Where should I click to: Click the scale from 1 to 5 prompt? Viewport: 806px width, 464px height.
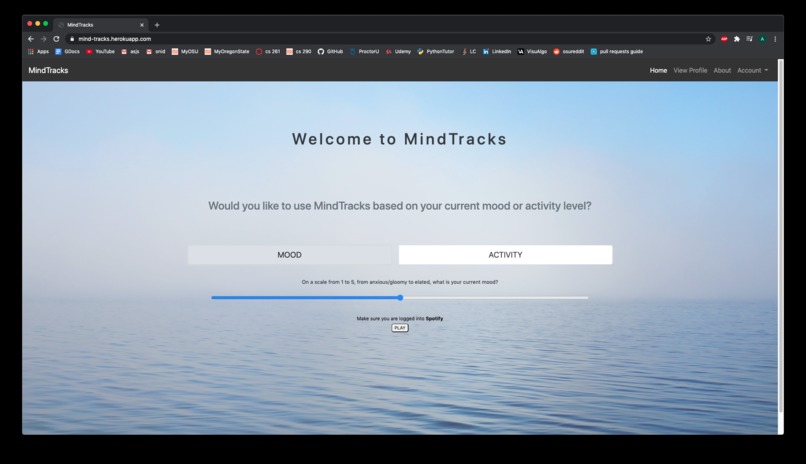pyautogui.click(x=399, y=282)
